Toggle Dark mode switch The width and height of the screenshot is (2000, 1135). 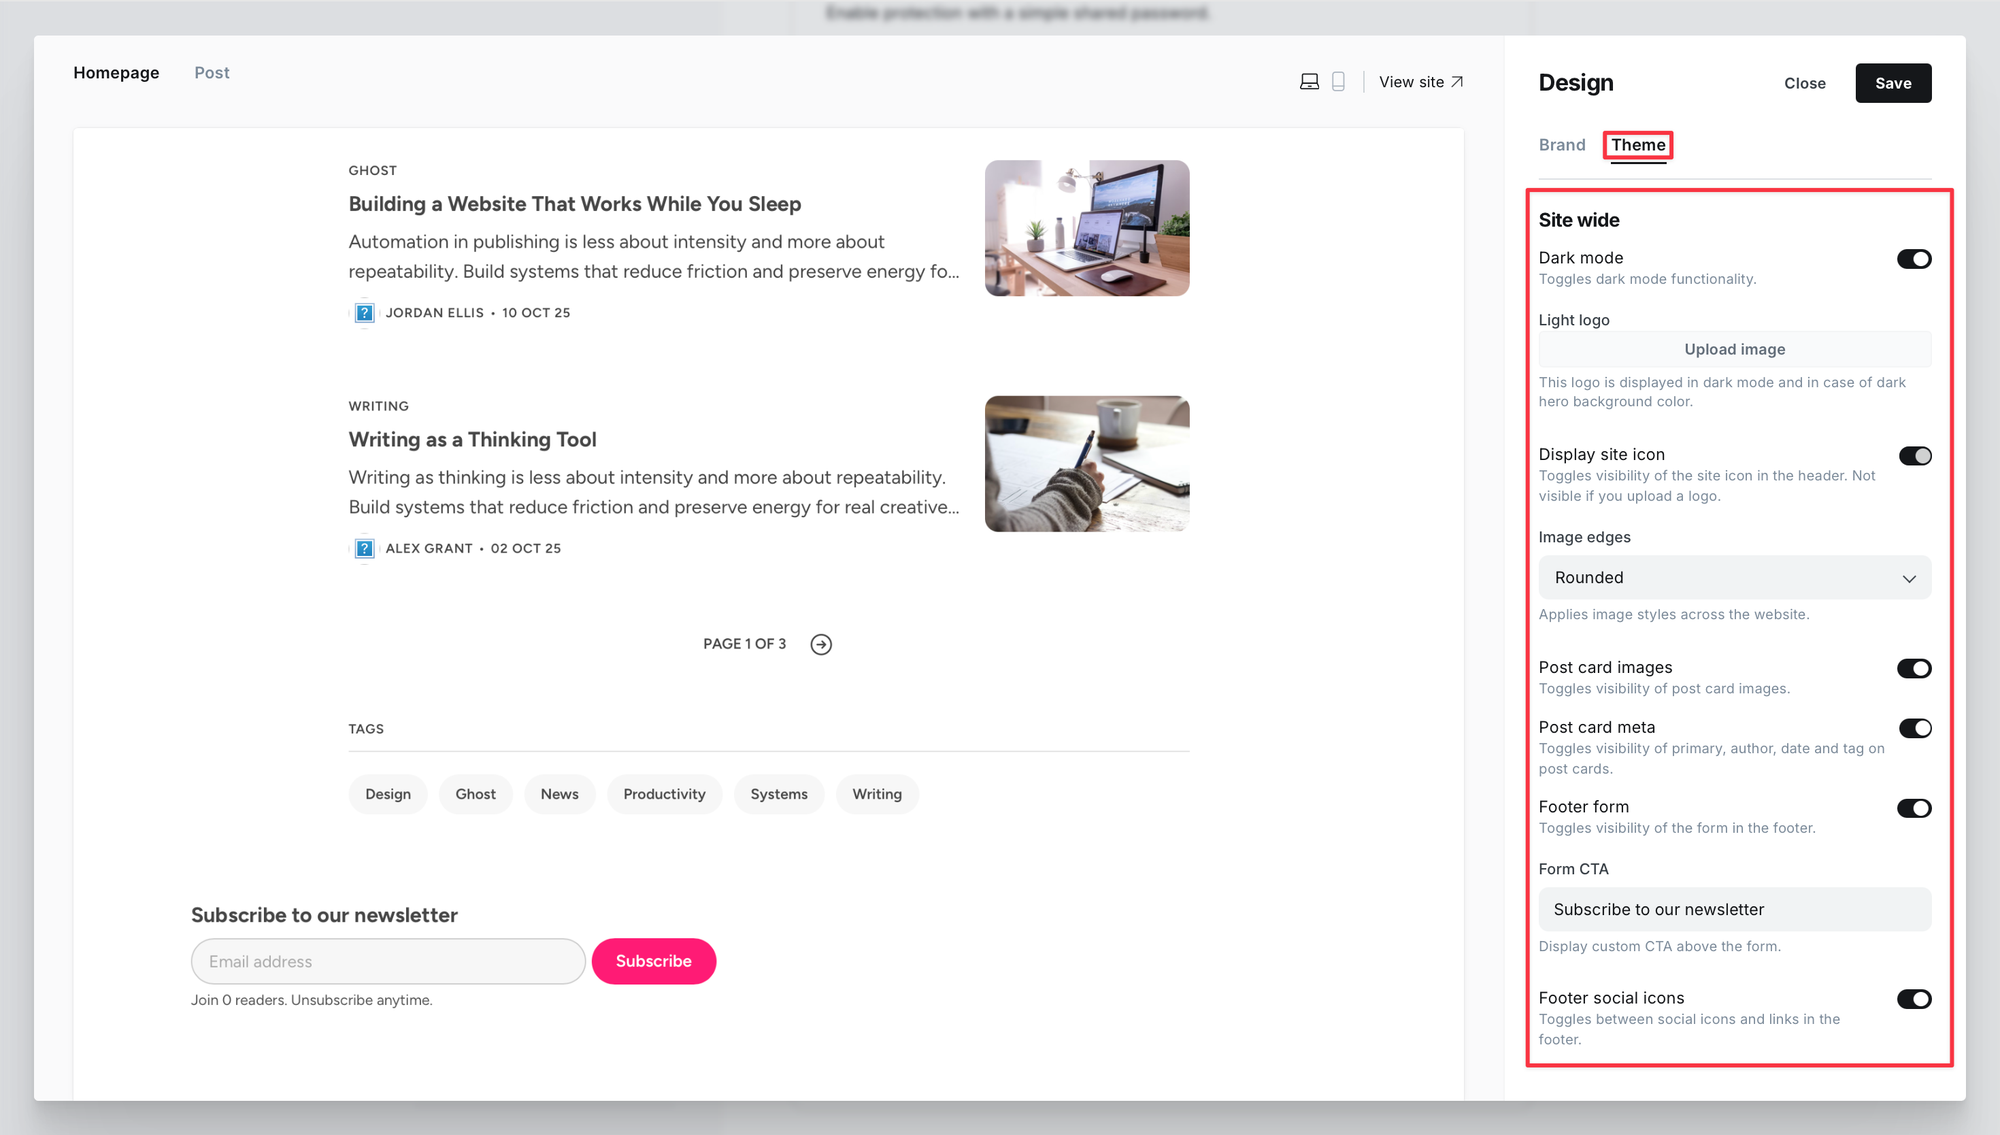tap(1914, 259)
